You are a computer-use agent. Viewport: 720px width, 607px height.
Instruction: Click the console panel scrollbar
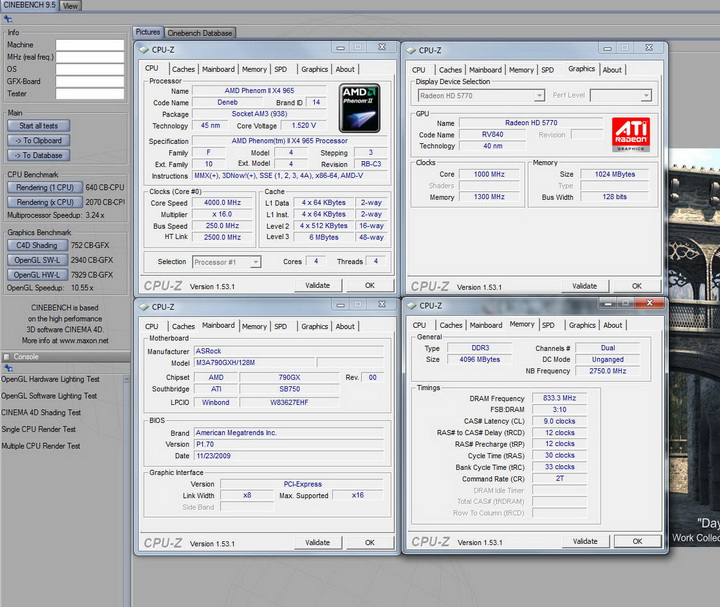coord(127,490)
